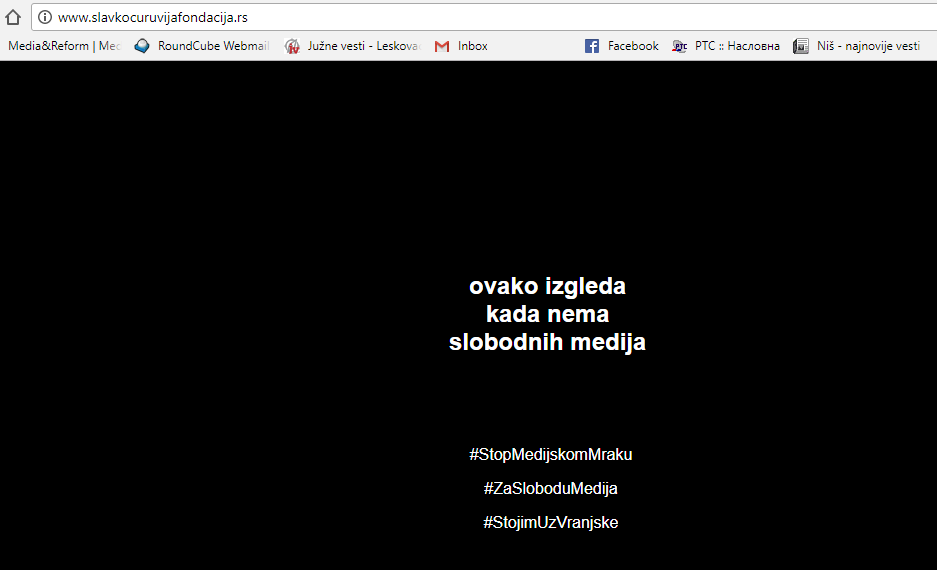The width and height of the screenshot is (937, 570).
Task: Click the Gmail envelope icon
Action: point(442,46)
